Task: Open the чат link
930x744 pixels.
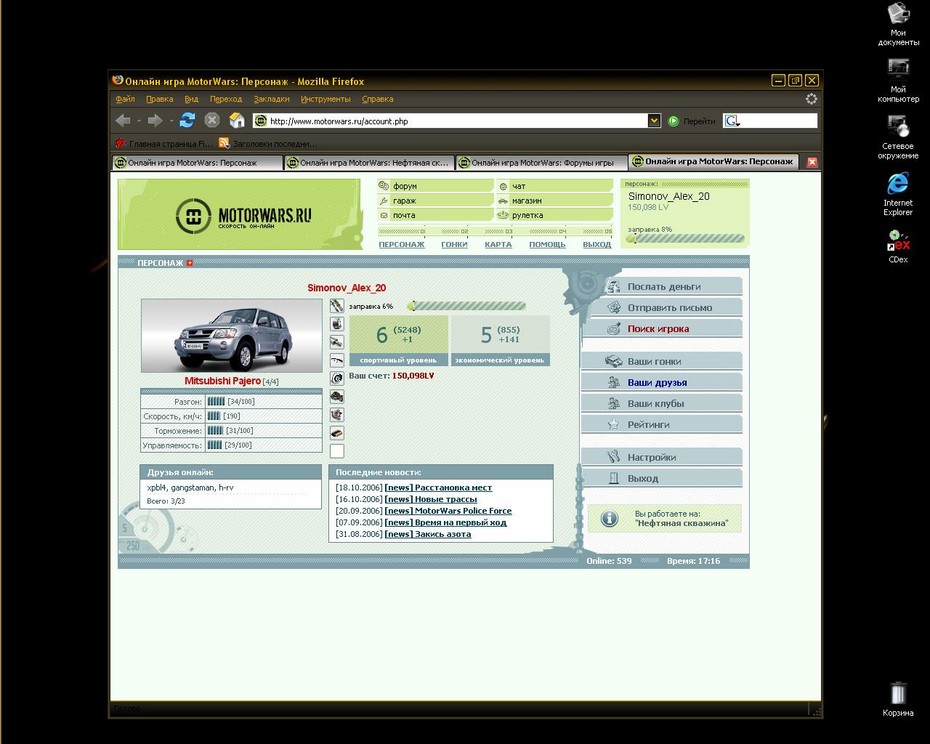Action: pos(555,186)
